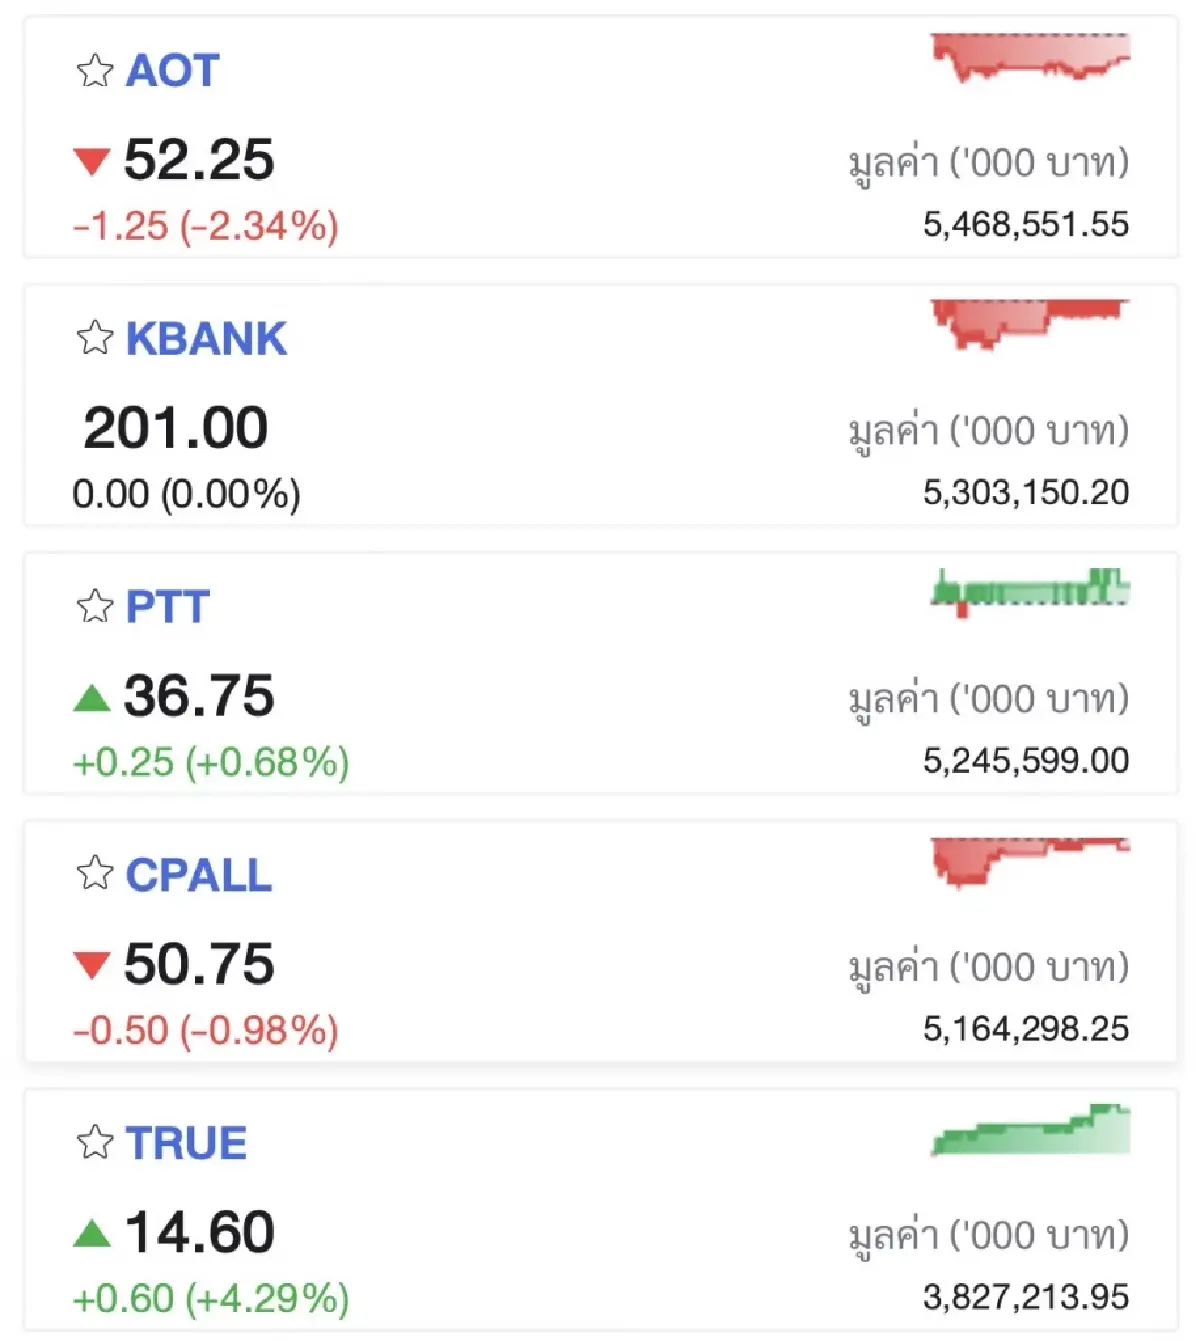This screenshot has width=1200, height=1341.
Task: Star the AOT stock as favorite
Action: tap(95, 71)
